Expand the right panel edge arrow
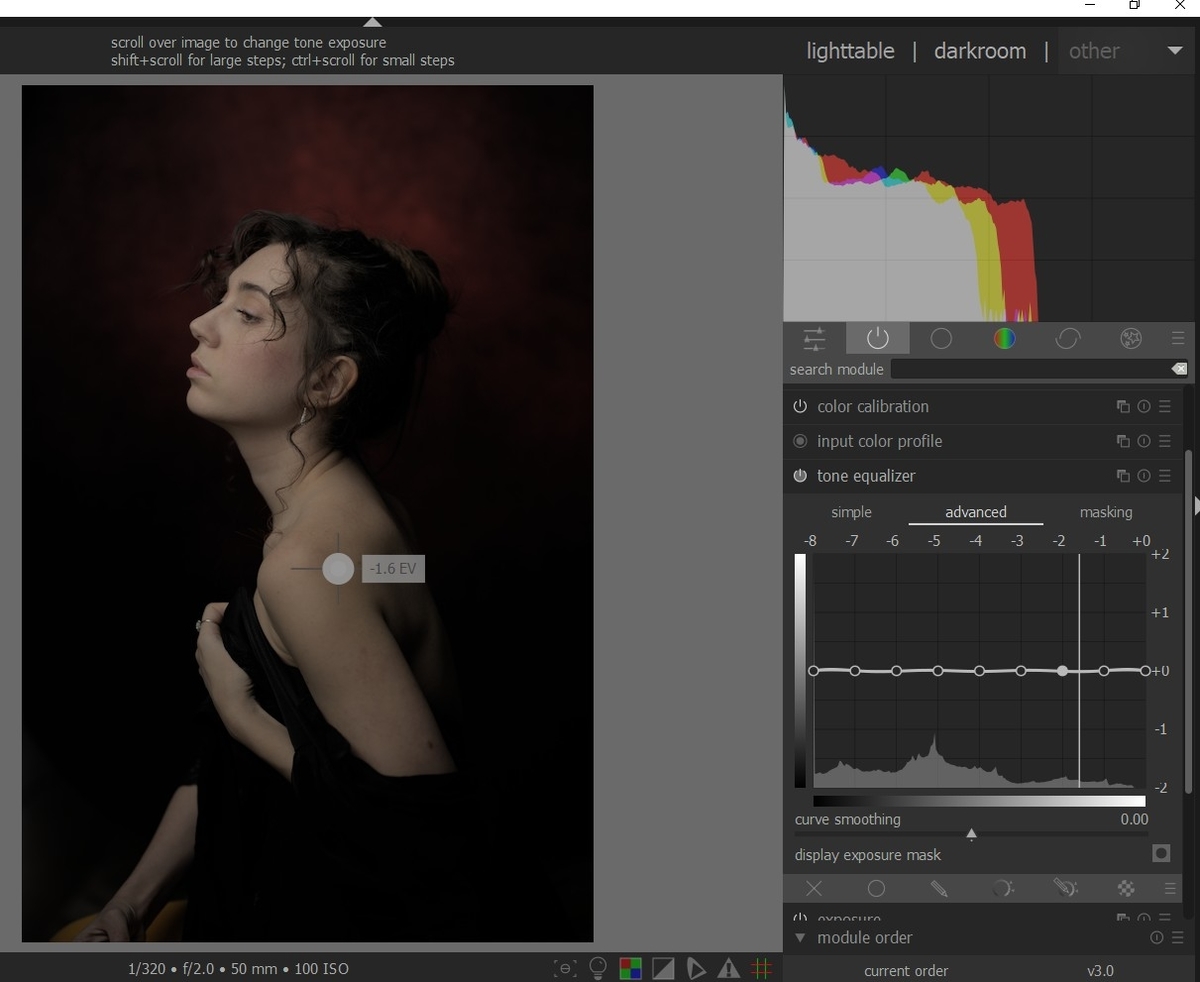Image resolution: width=1200 pixels, height=982 pixels. point(1196,506)
